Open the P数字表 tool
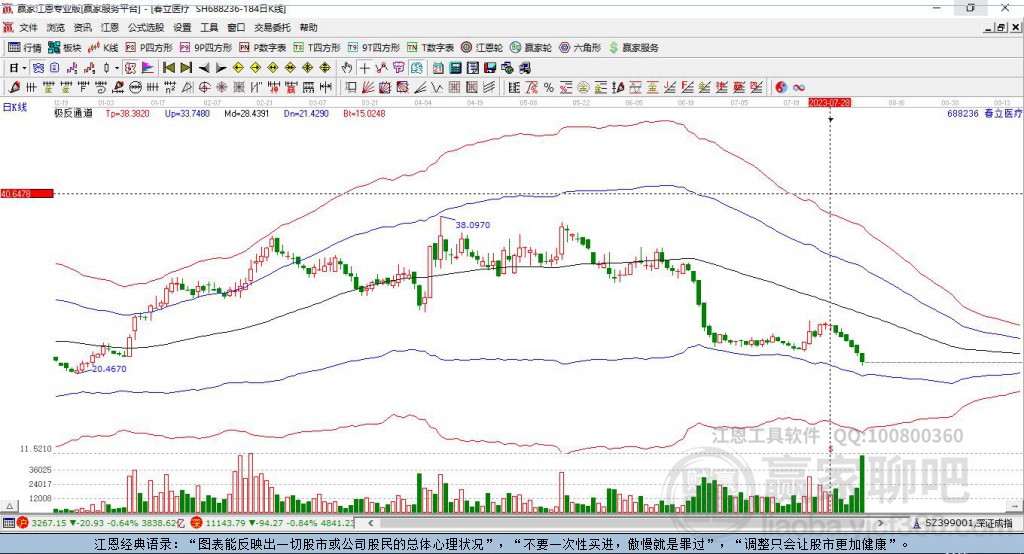Viewport: 1024px width, 554px height. tap(263, 48)
